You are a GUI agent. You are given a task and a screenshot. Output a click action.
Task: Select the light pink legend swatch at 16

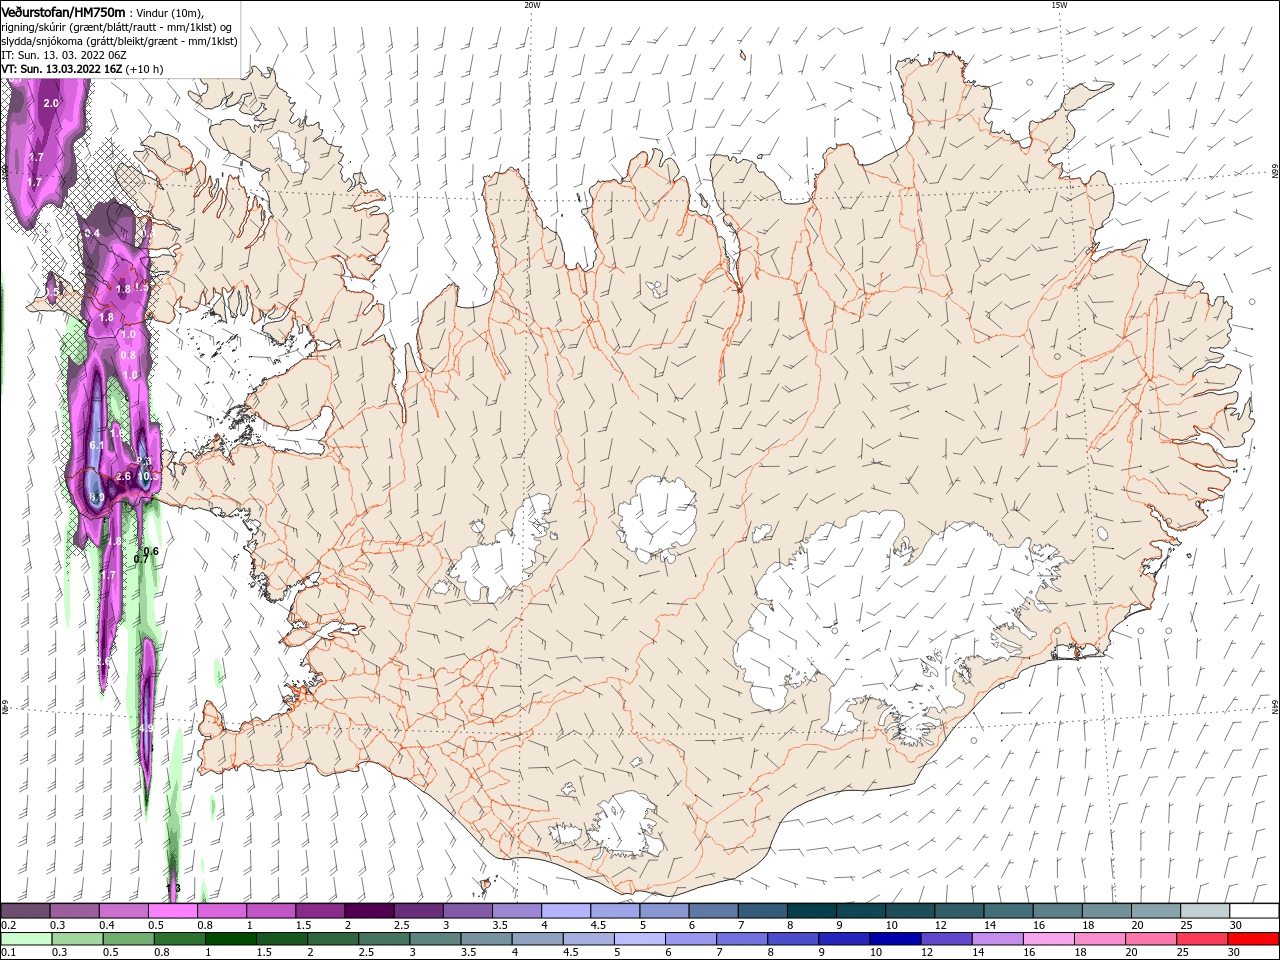point(1048,939)
